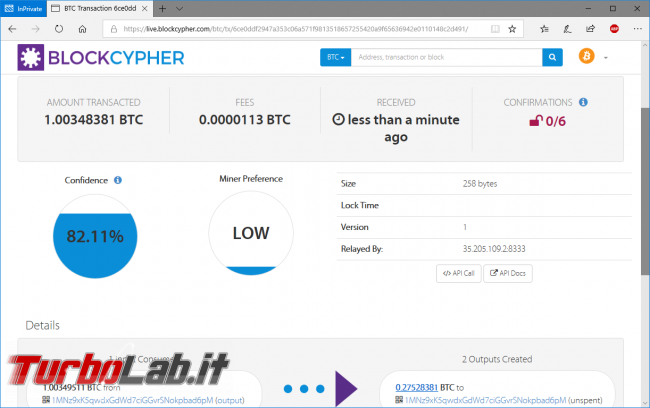Click the page vertical scrollbar thumb

pyautogui.click(x=645, y=191)
